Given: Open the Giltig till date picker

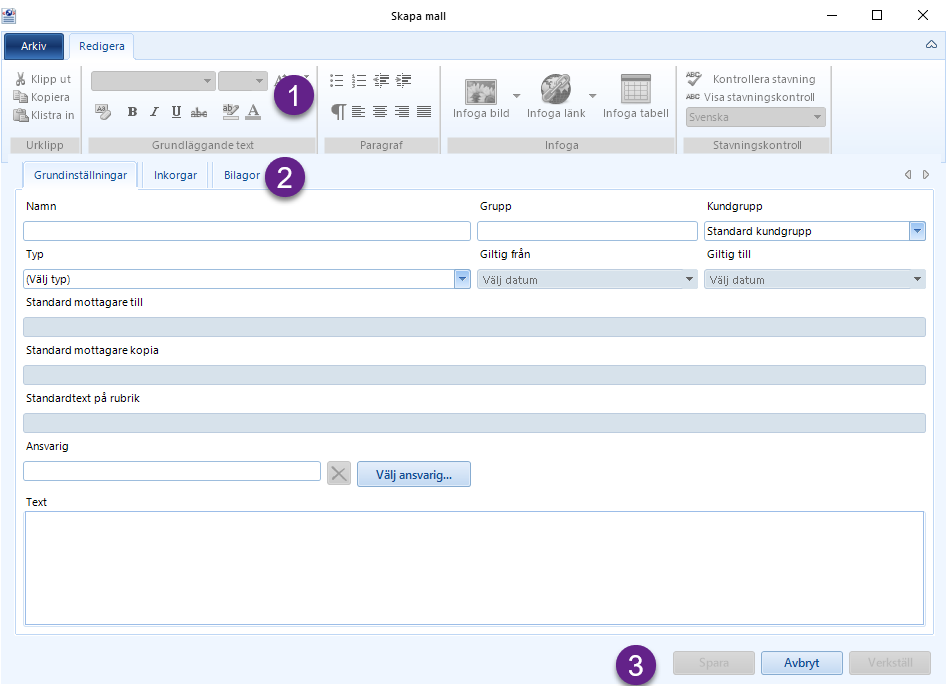Looking at the screenshot, I should tap(917, 279).
